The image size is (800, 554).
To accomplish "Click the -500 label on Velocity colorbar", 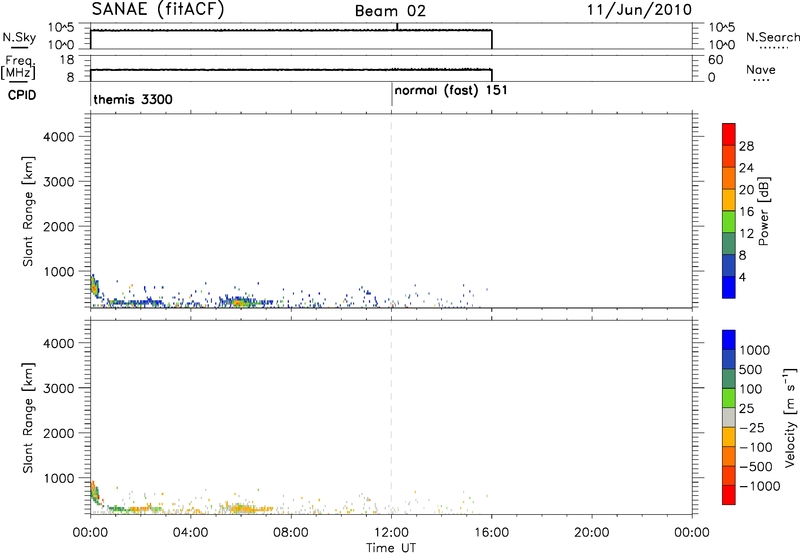I will [756, 466].
